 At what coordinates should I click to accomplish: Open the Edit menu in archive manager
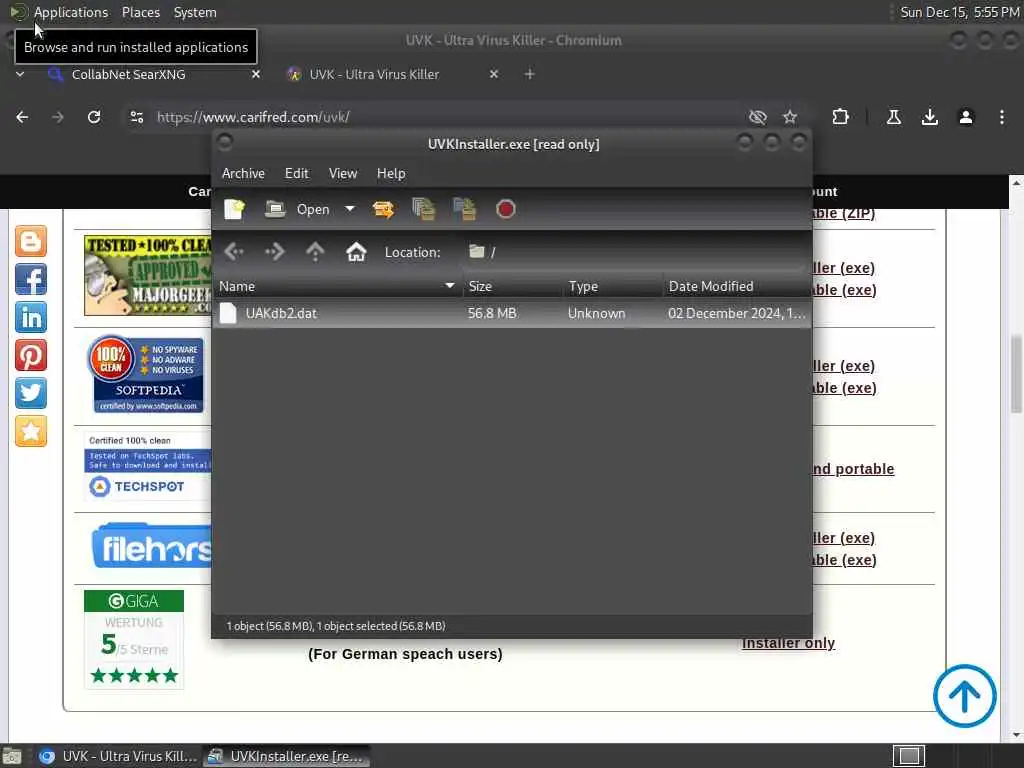(296, 173)
